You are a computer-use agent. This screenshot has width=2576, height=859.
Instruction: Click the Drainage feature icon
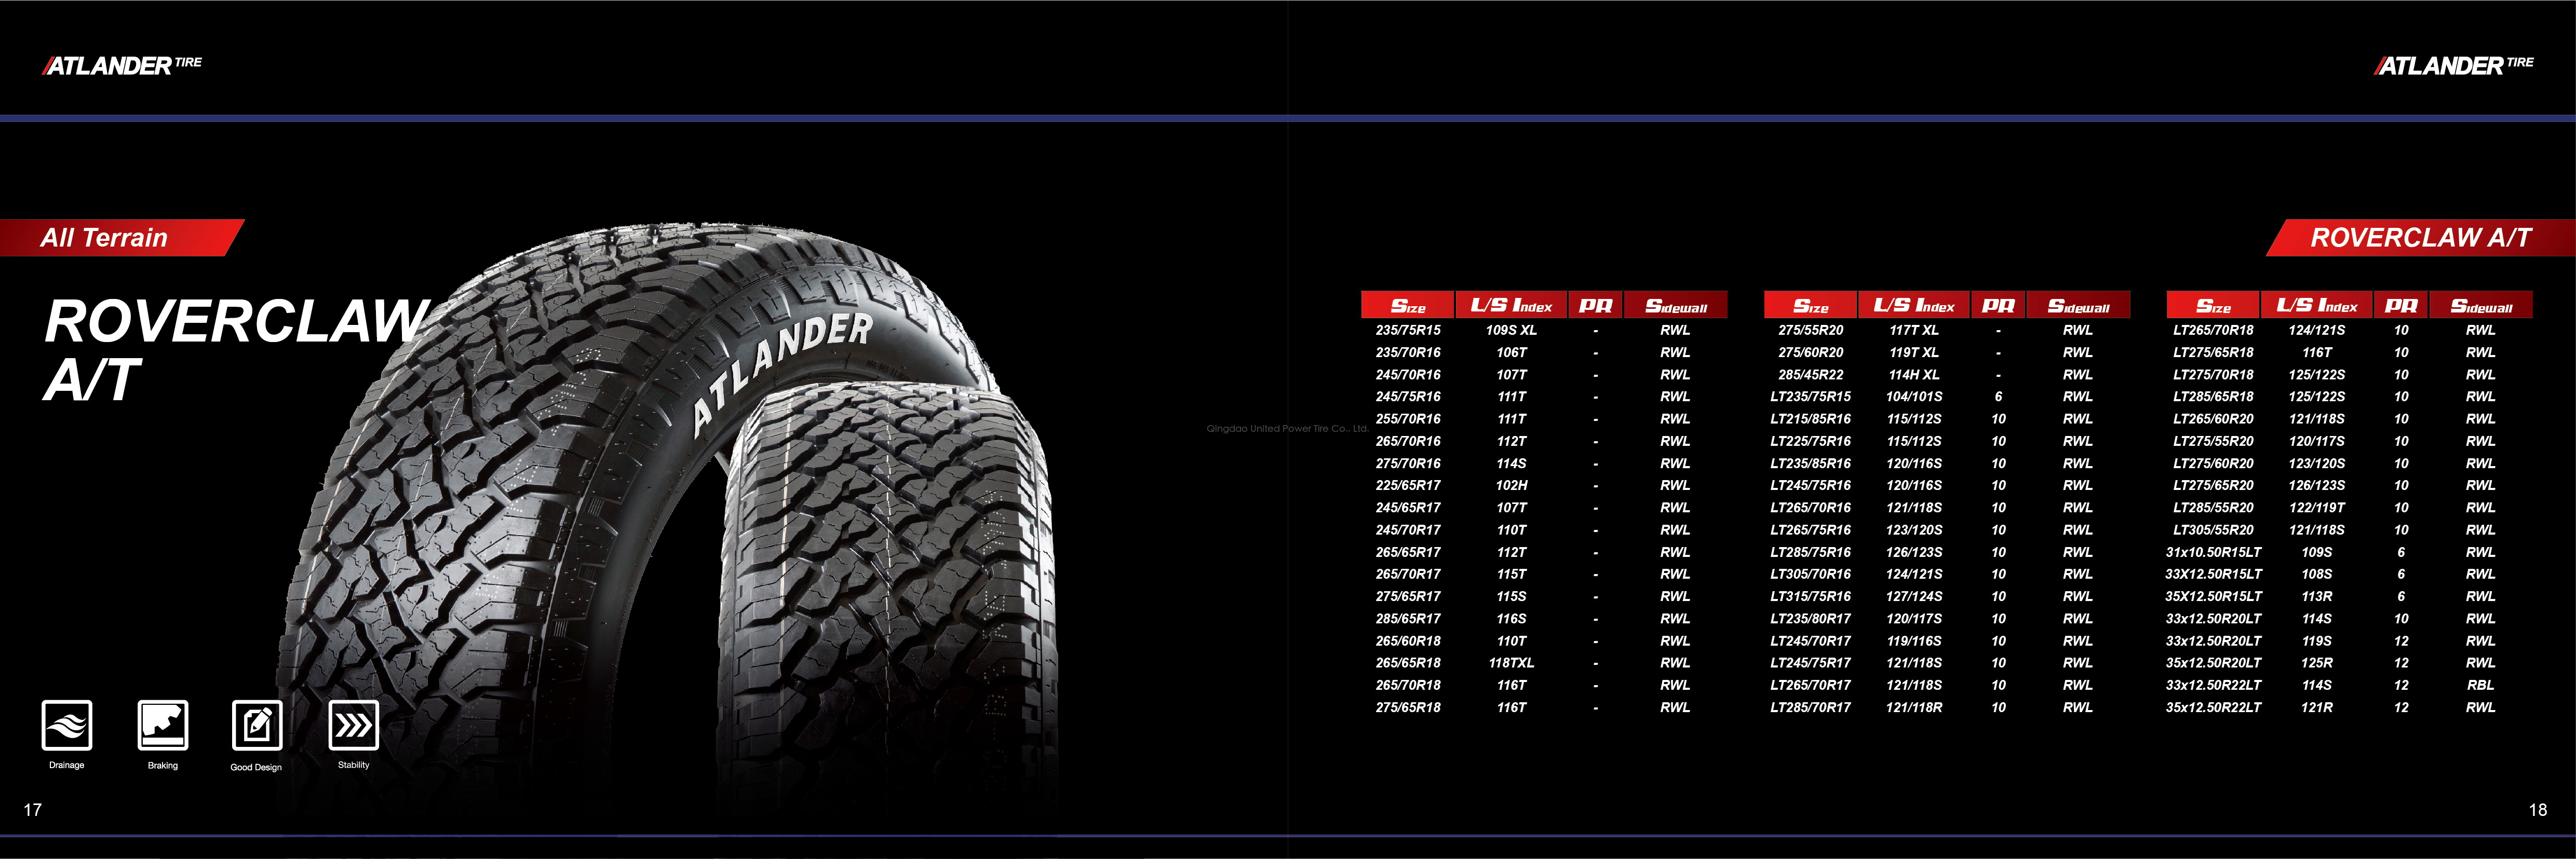[x=67, y=725]
